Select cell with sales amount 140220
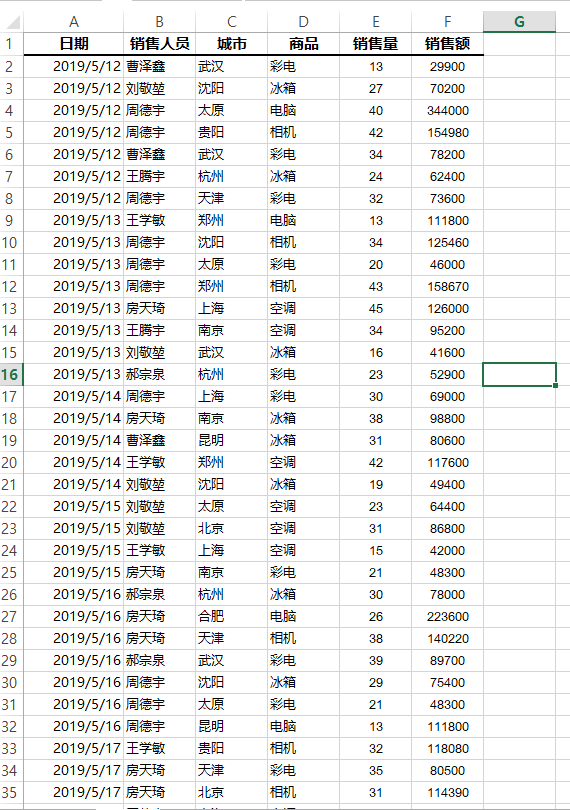570x810 pixels. [448, 638]
